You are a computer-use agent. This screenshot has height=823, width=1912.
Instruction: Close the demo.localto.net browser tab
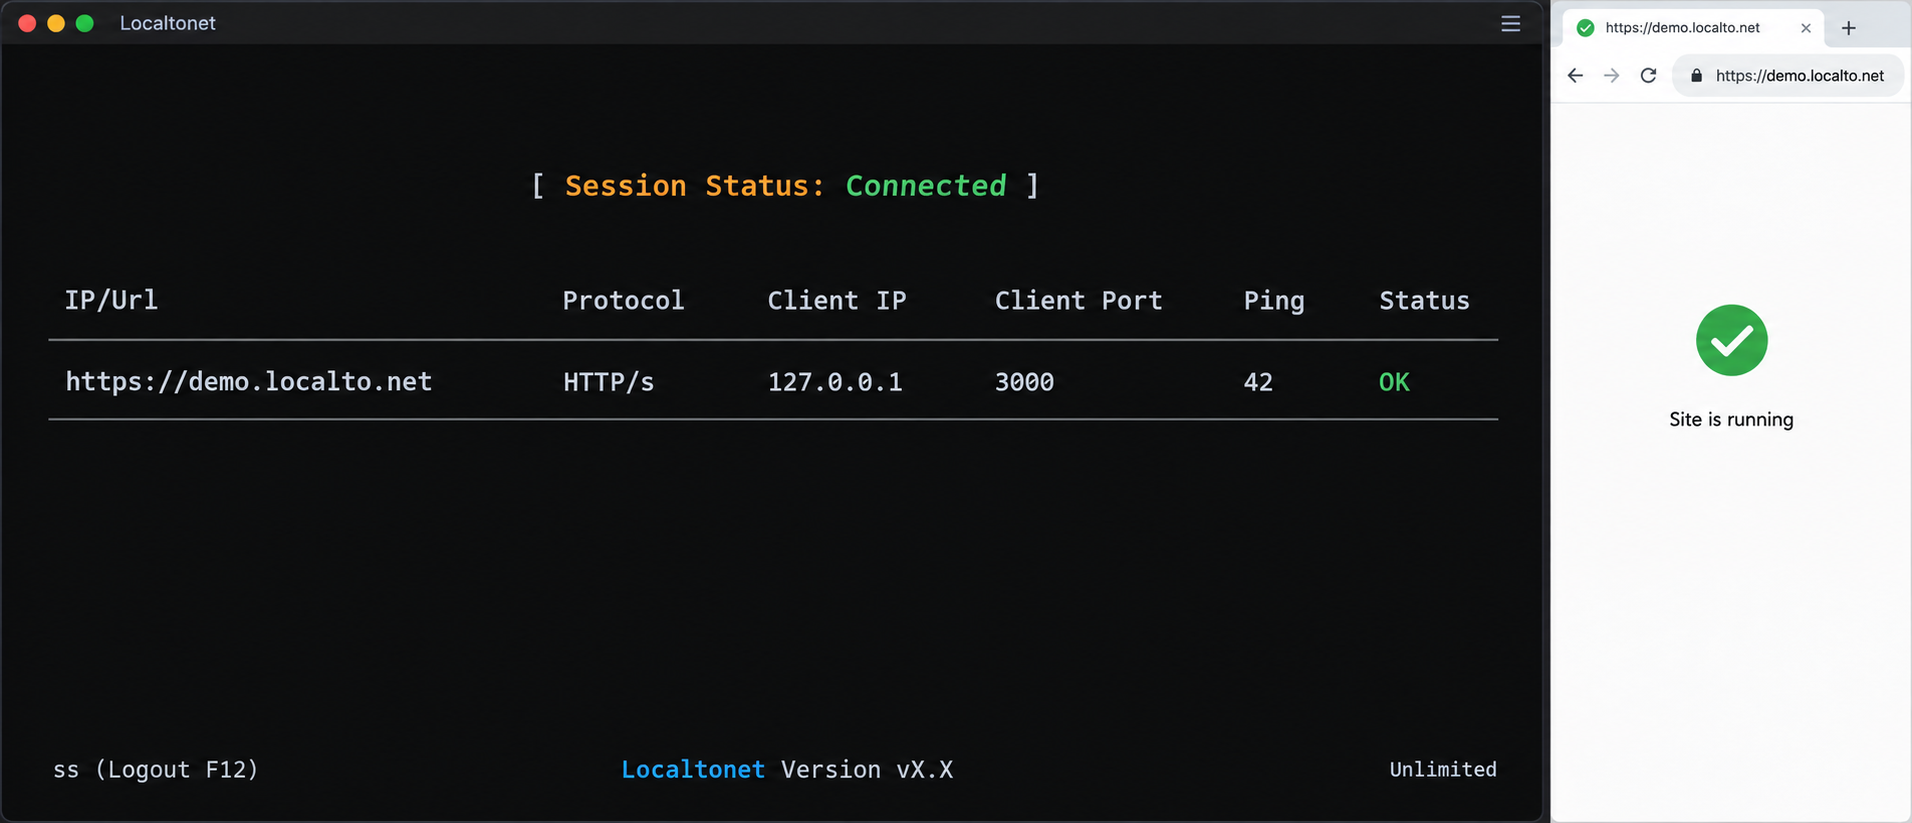[x=1805, y=28]
